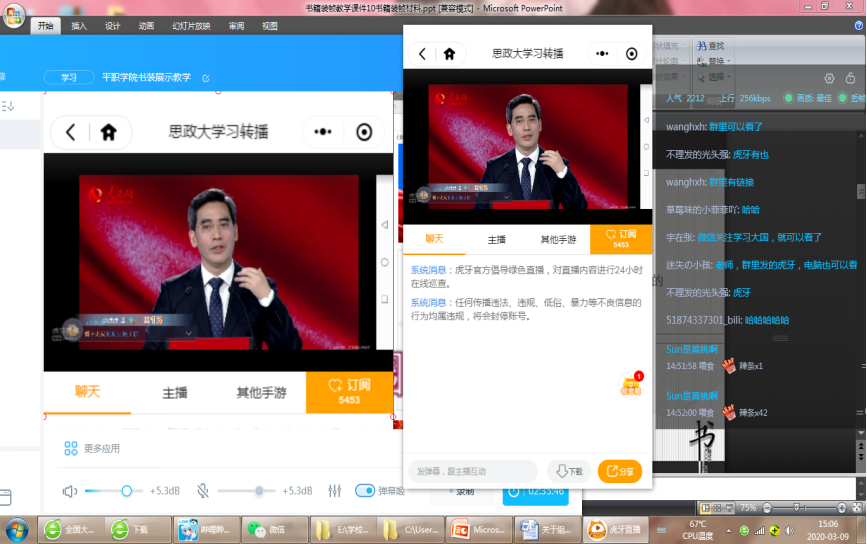Viewport: 867px width, 544px height.
Task: Open the 幻灯片放映 ribbon tab
Action: point(191,26)
